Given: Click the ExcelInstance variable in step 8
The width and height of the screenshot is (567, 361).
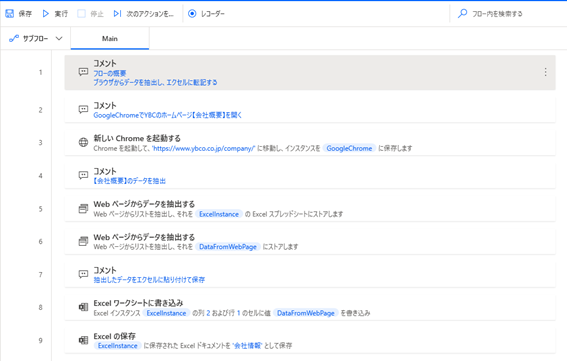Looking at the screenshot, I should tap(166, 313).
